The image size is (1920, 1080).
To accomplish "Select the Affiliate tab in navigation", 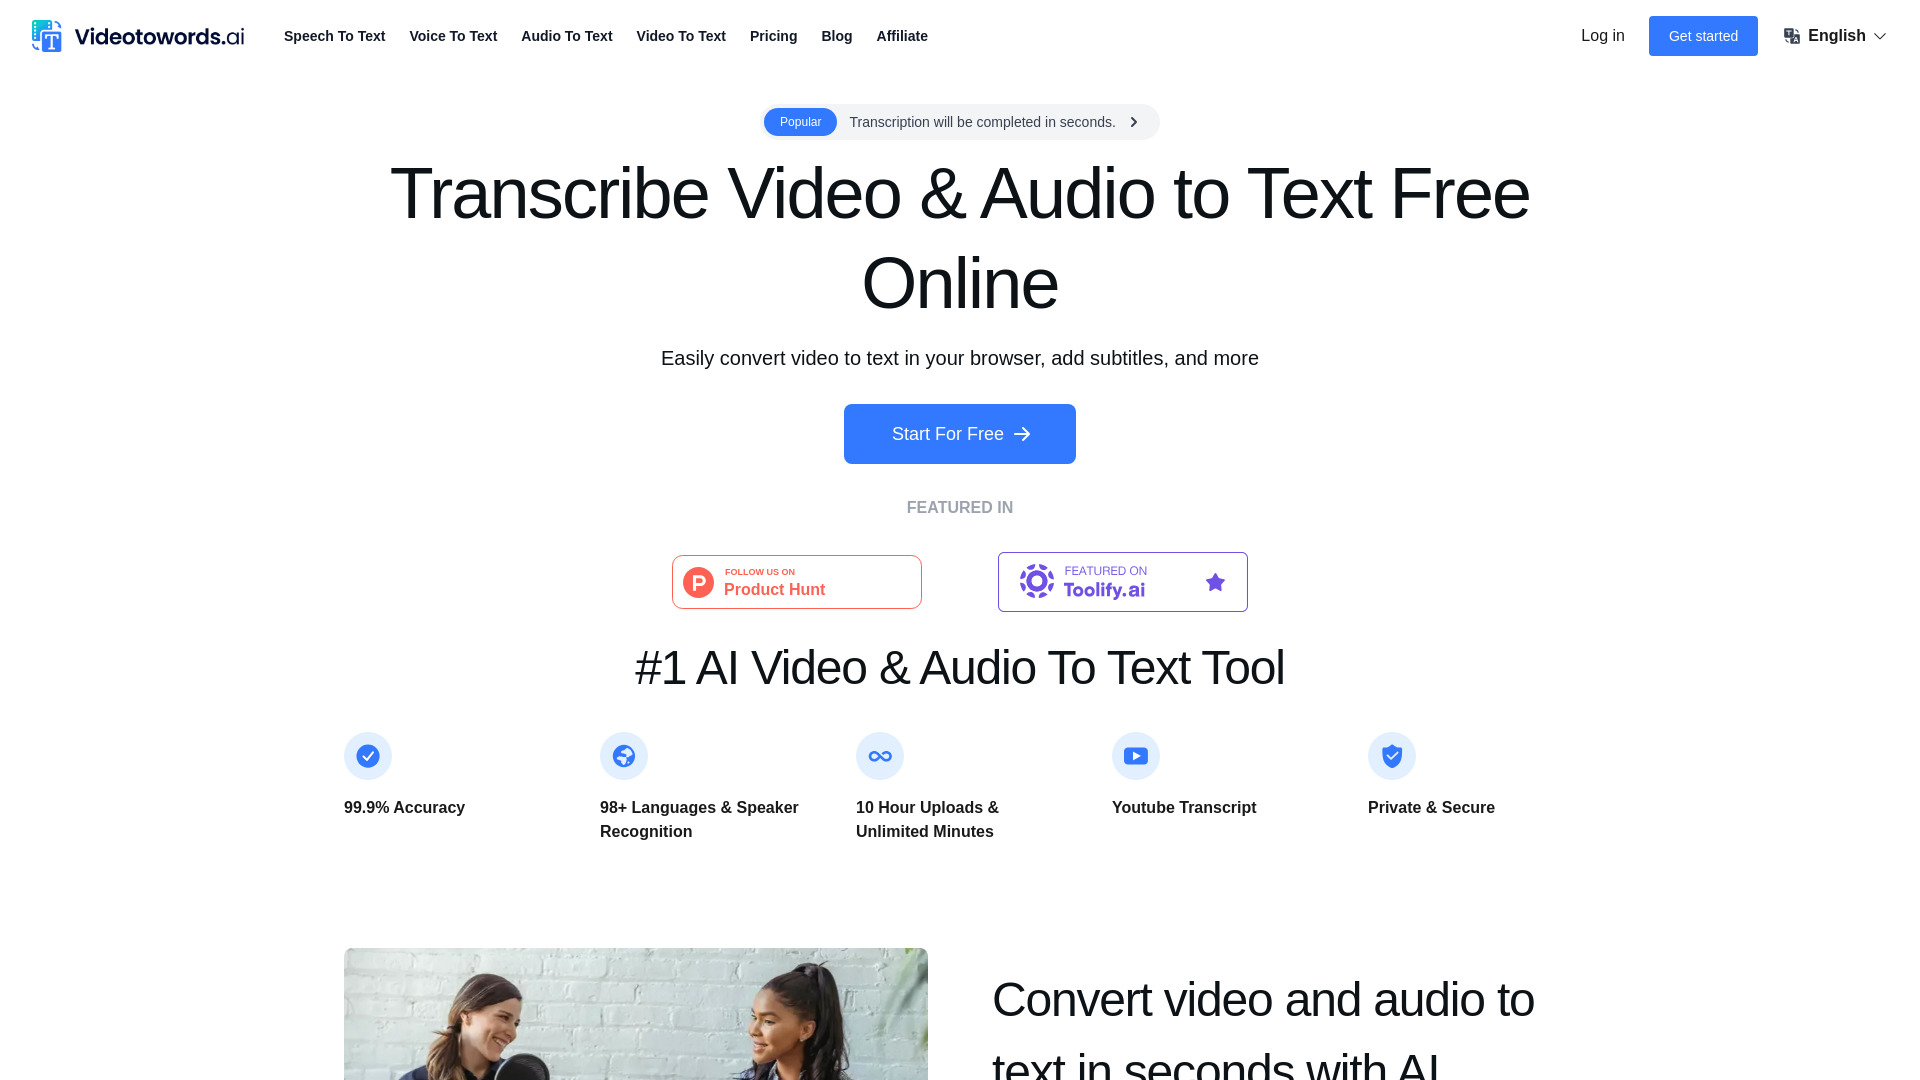I will tap(901, 36).
